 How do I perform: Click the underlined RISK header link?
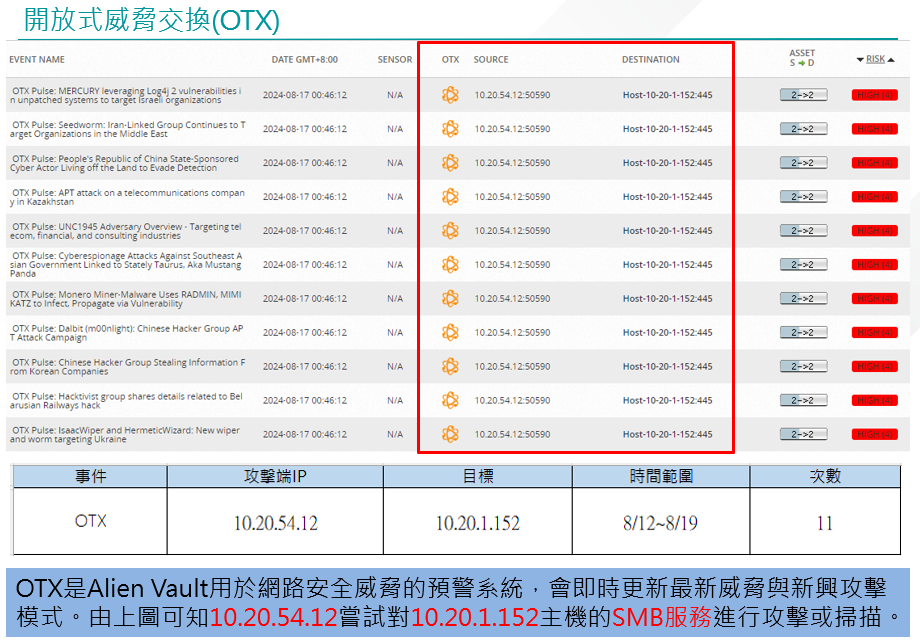[875, 59]
